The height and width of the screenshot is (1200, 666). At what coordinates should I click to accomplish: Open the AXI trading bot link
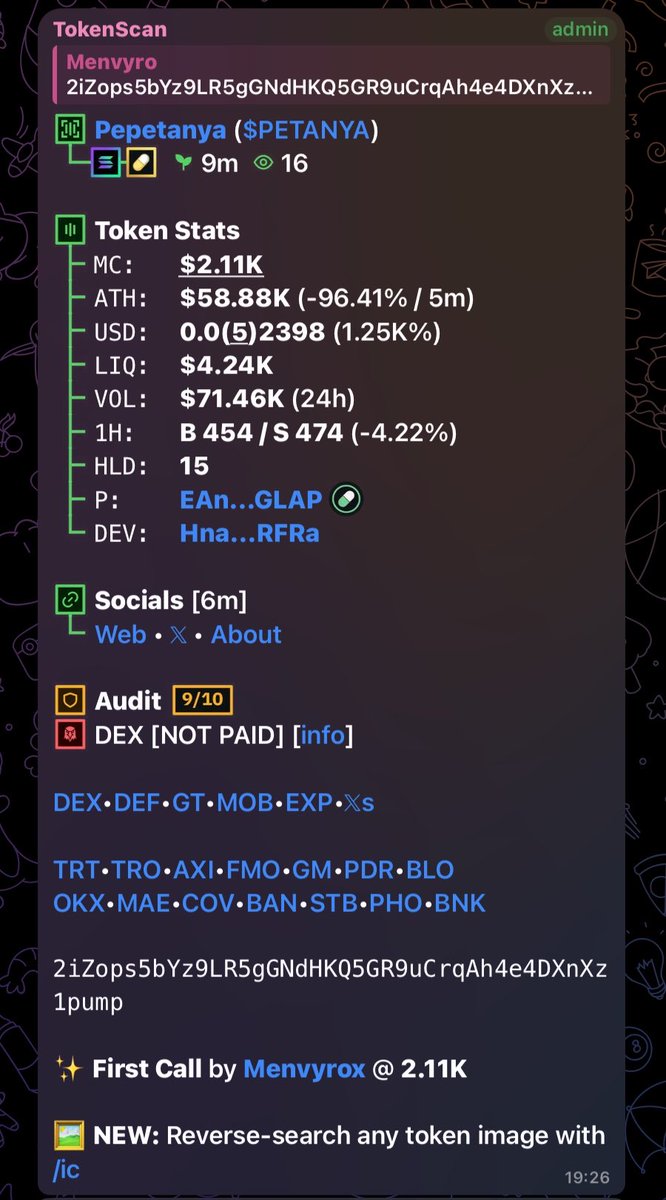pyautogui.click(x=194, y=869)
